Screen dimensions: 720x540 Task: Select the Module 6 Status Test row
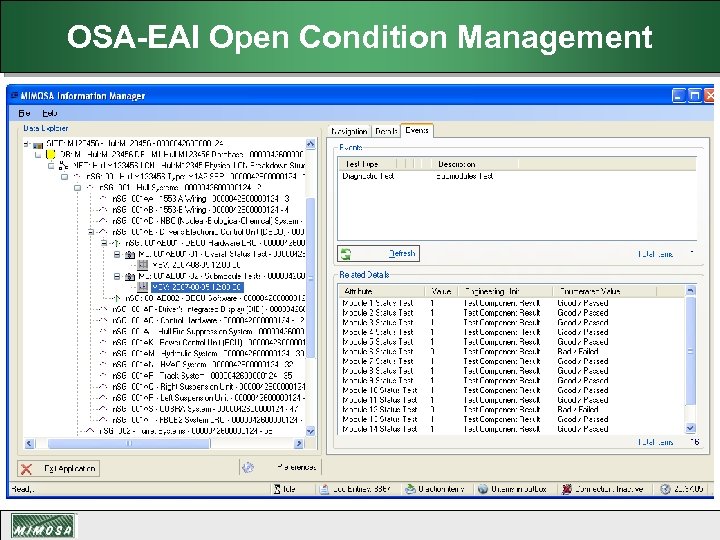tap(512, 352)
